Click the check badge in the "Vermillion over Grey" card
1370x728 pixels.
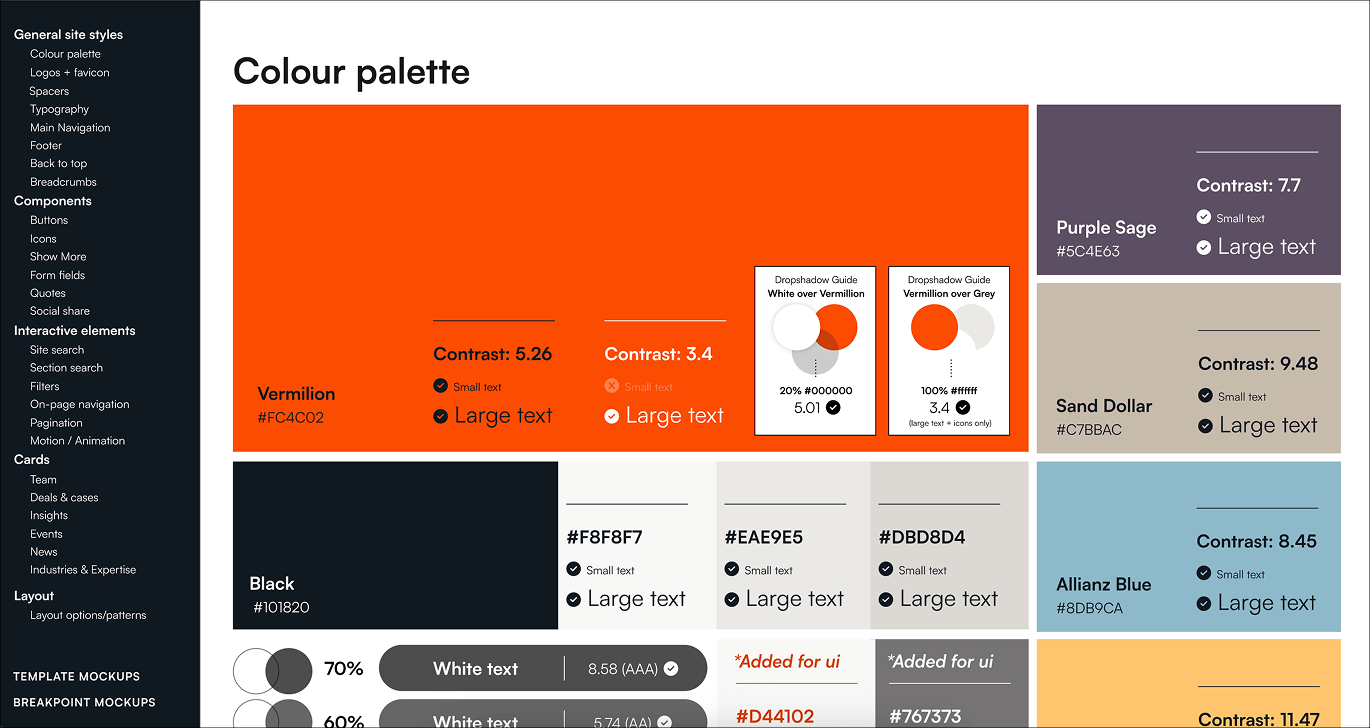click(963, 406)
